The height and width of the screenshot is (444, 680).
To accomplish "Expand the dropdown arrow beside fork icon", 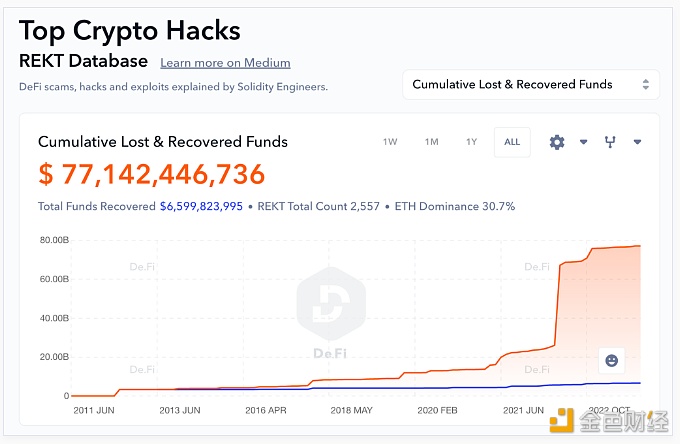I will point(637,142).
